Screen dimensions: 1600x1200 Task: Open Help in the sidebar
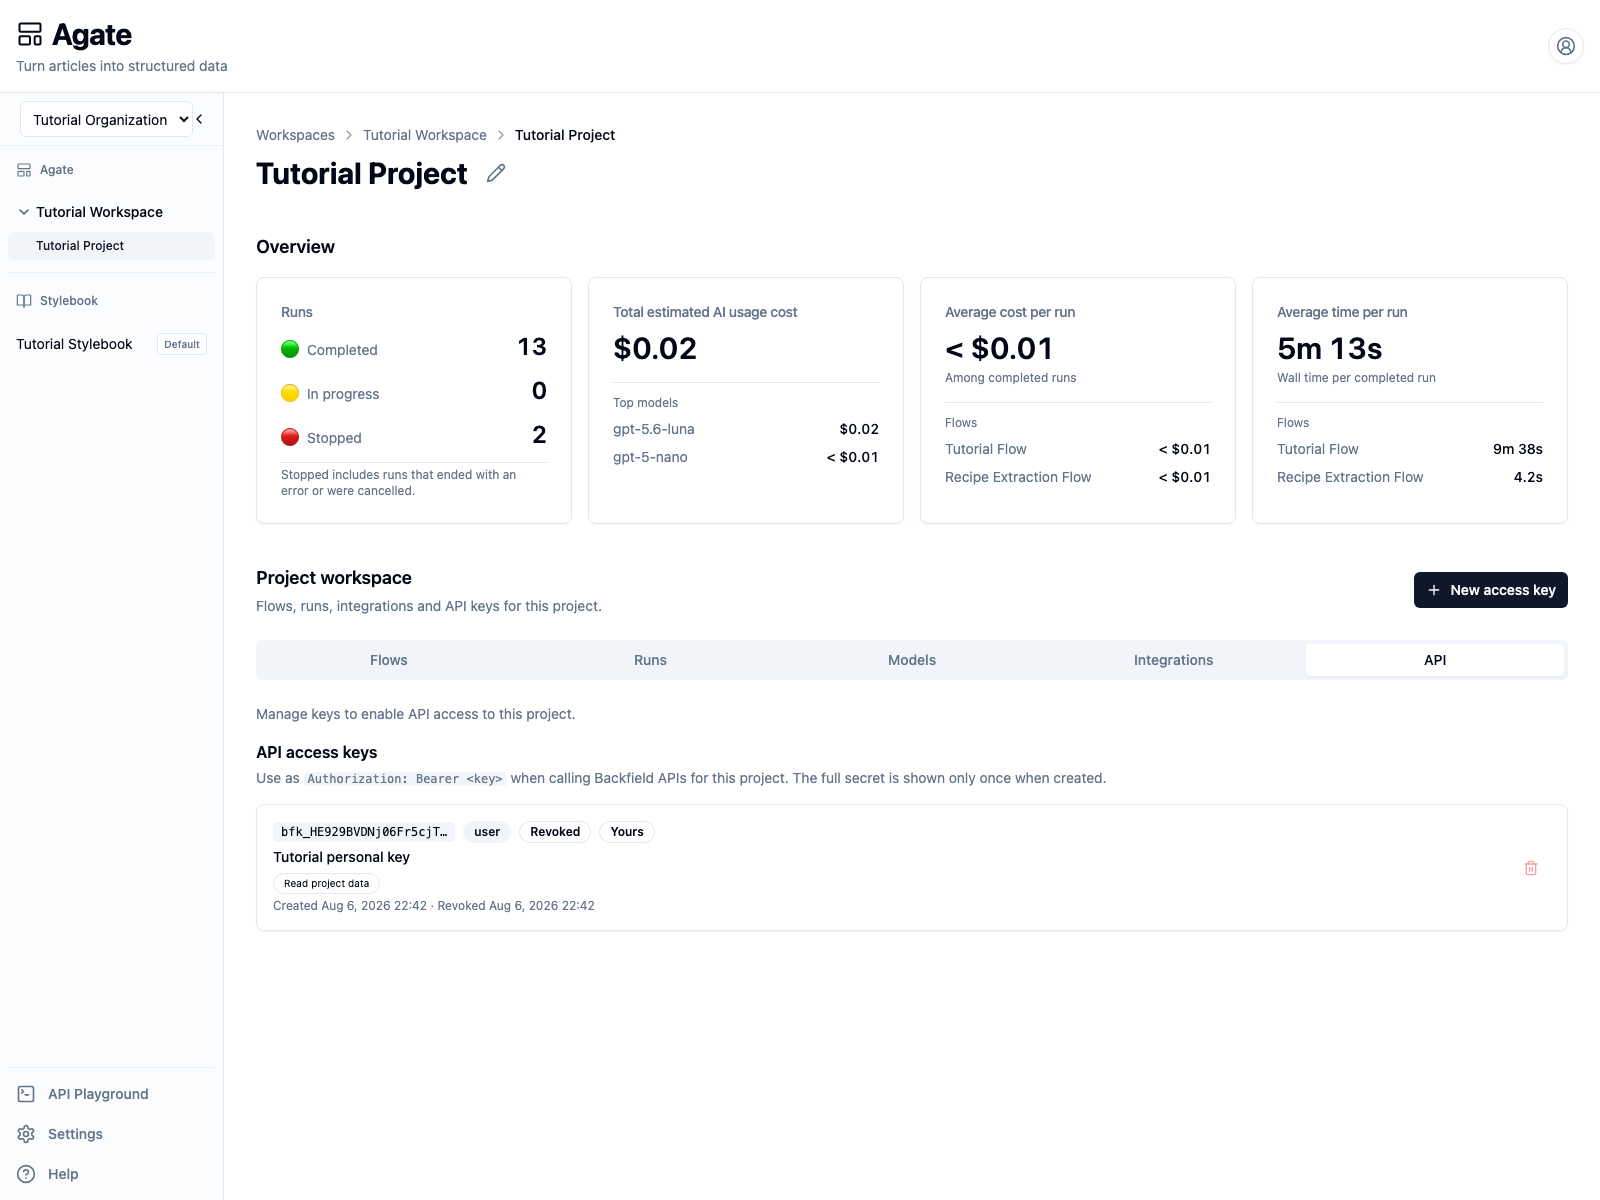point(63,1174)
